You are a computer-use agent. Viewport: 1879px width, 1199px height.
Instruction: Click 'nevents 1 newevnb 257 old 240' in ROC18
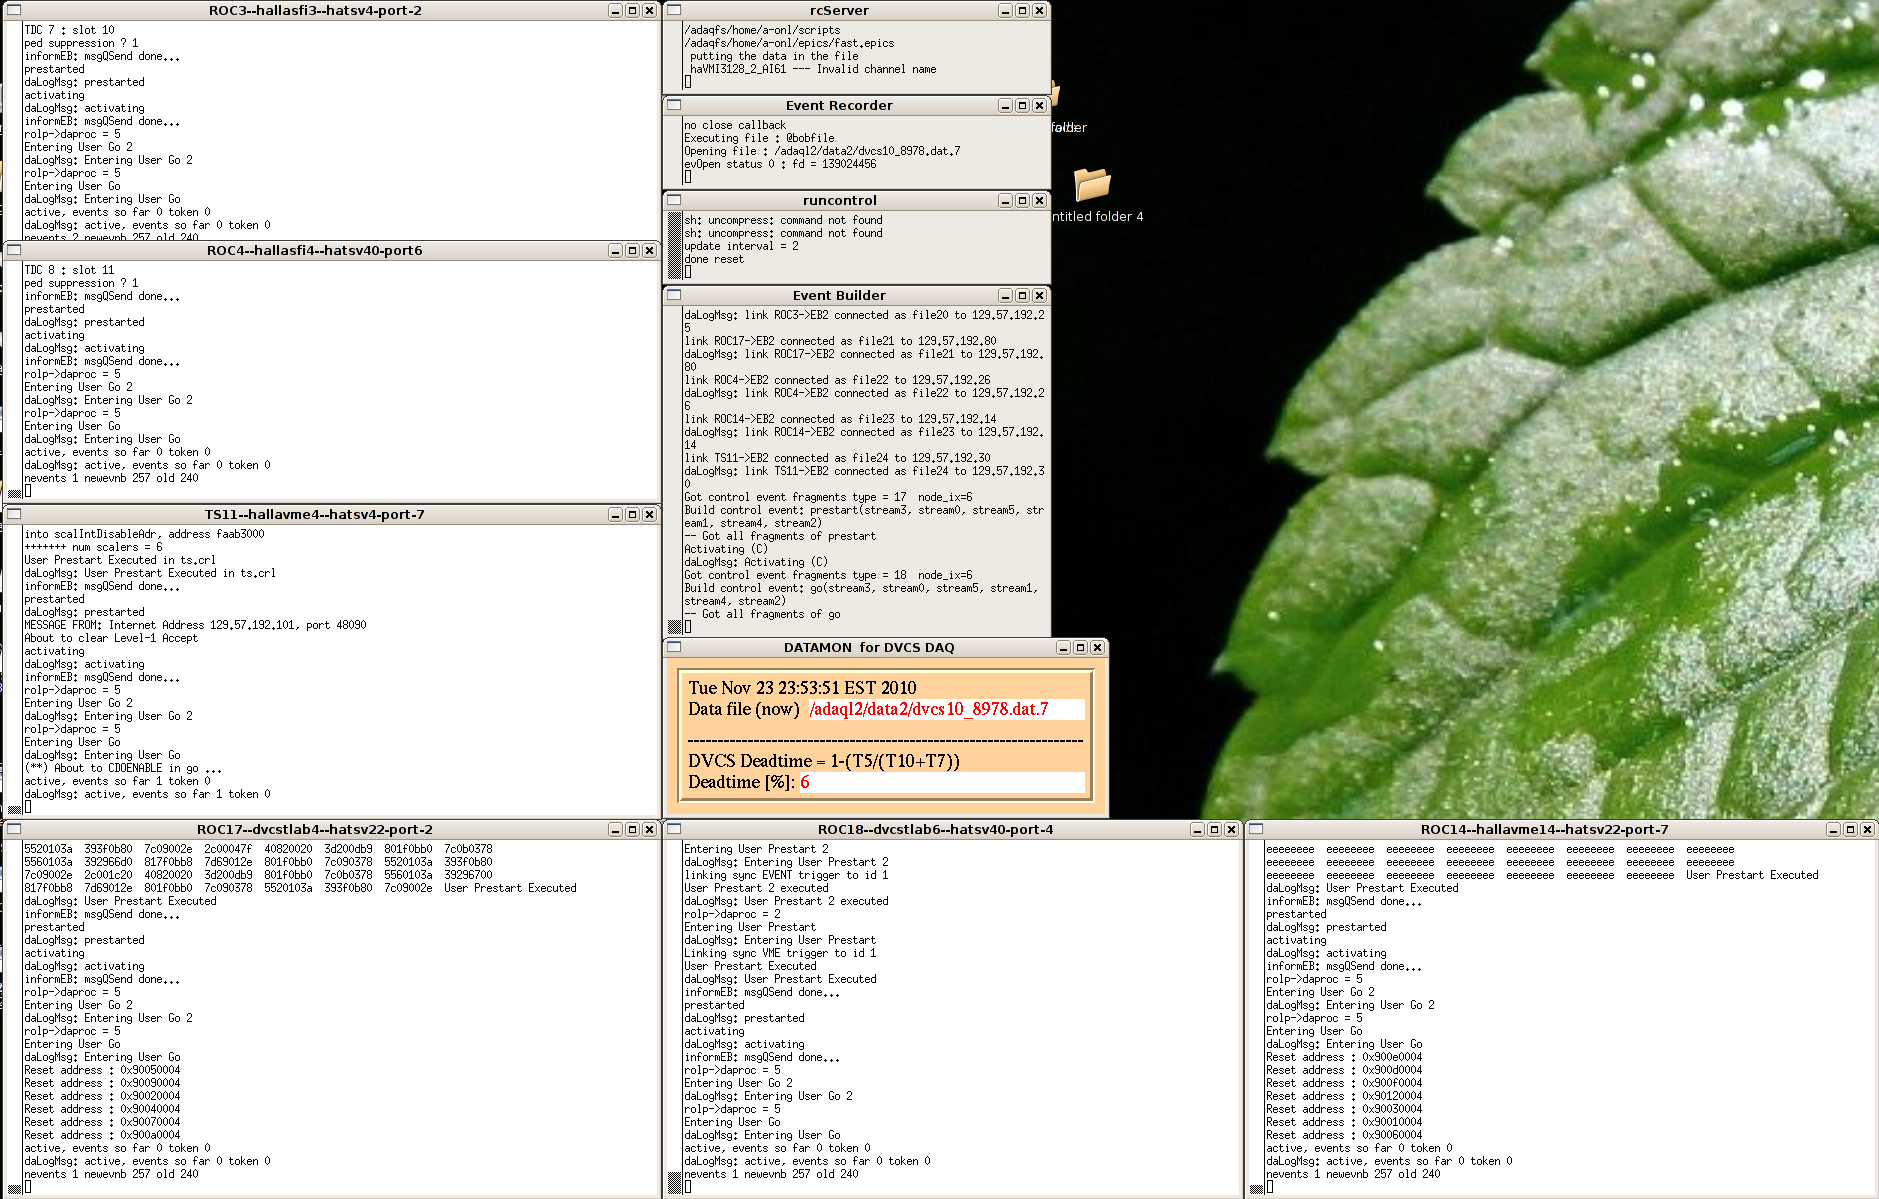(771, 1174)
